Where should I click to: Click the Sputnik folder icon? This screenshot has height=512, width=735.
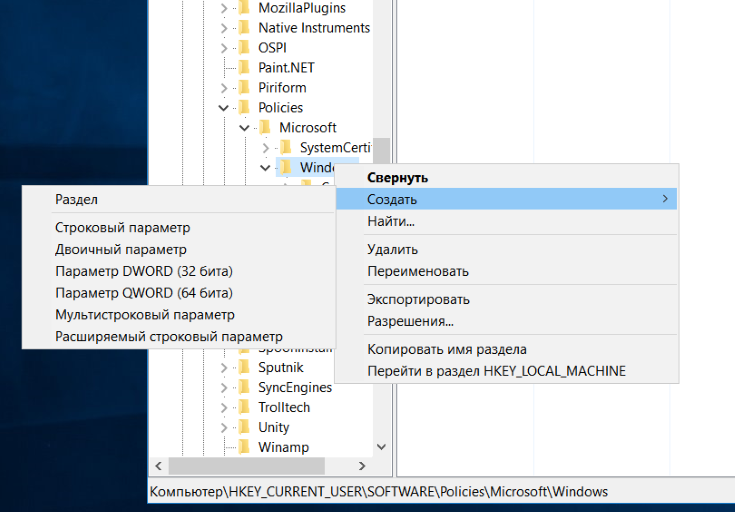tap(241, 367)
